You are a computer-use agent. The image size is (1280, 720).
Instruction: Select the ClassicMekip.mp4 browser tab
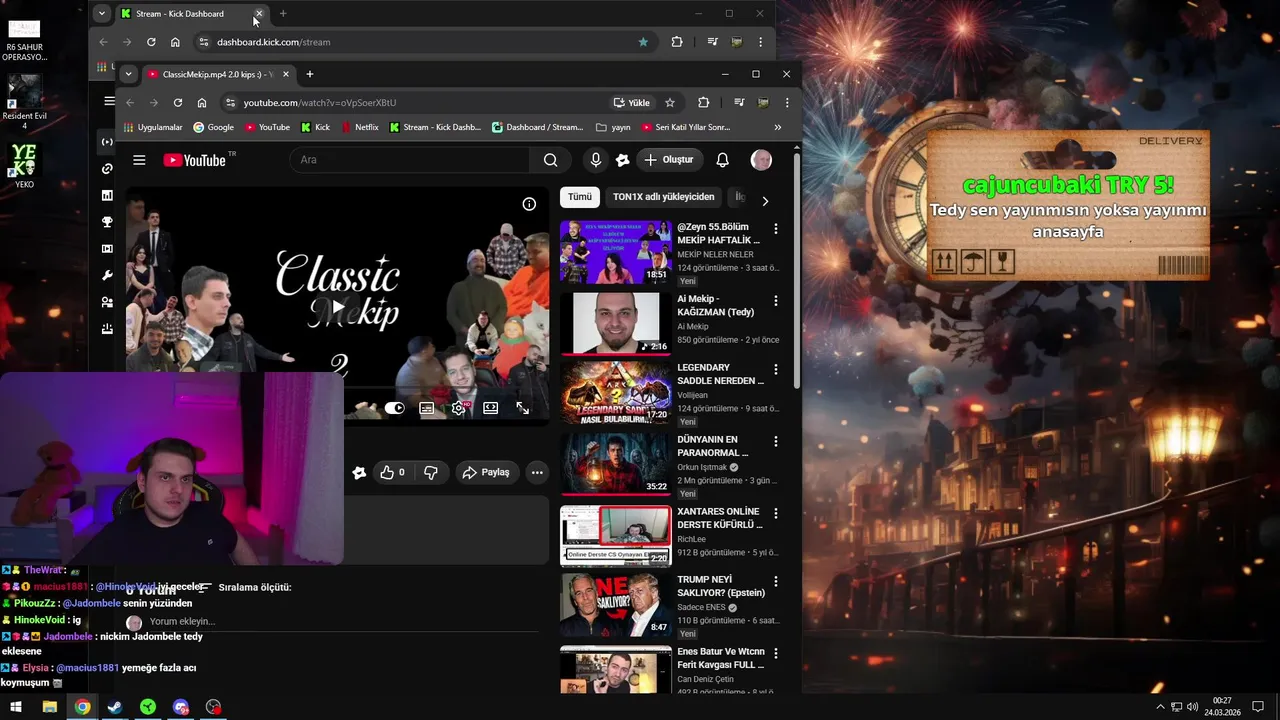pyautogui.click(x=218, y=74)
